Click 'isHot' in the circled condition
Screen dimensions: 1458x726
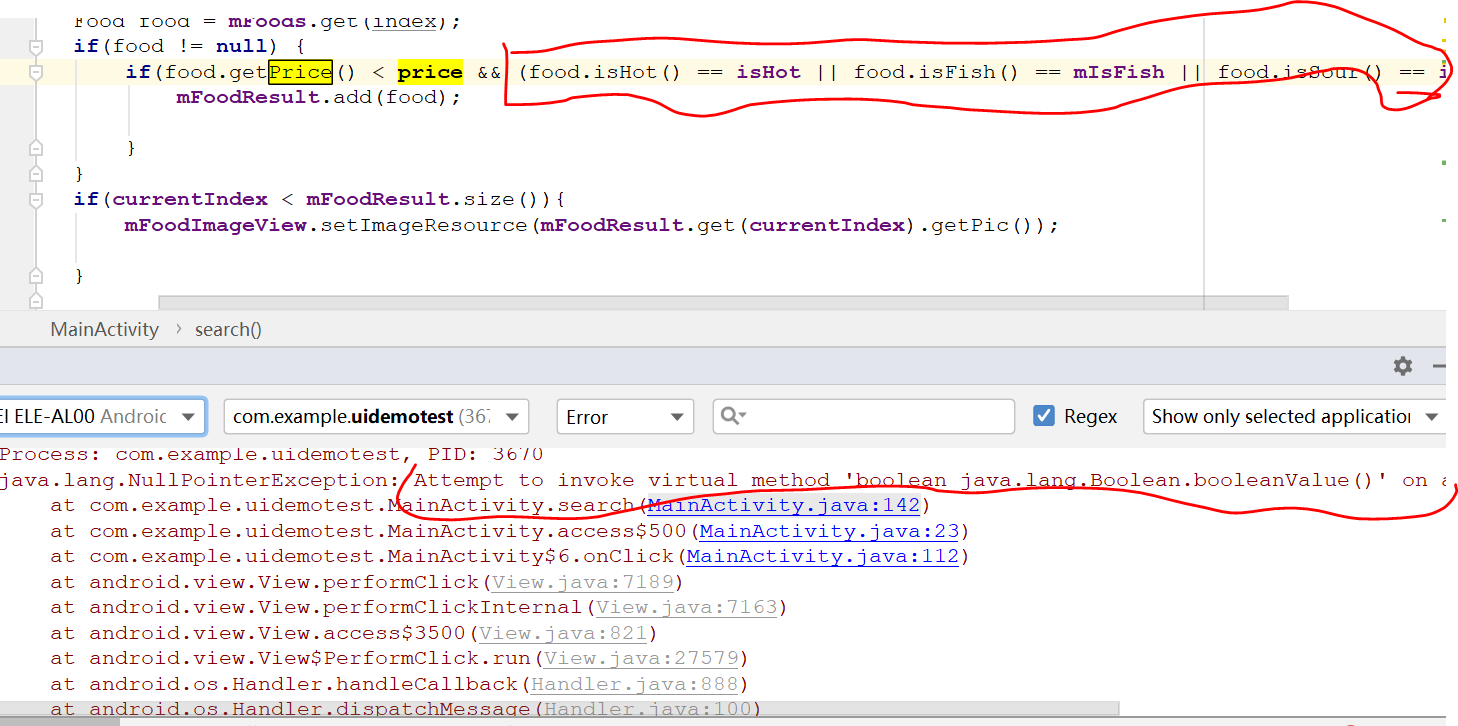click(769, 72)
